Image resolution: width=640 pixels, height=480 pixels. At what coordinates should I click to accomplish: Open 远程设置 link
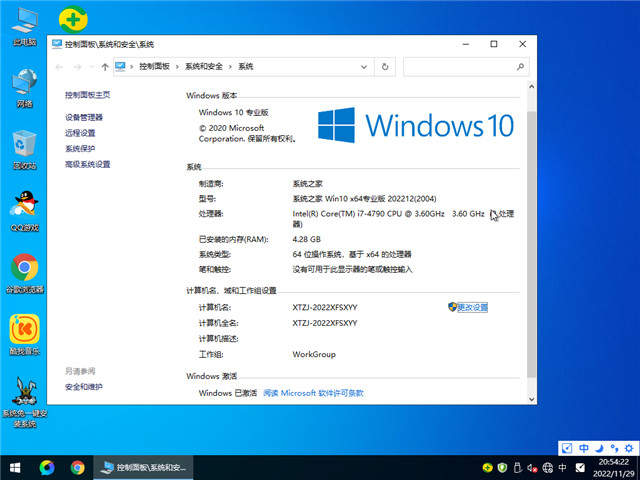tap(80, 133)
